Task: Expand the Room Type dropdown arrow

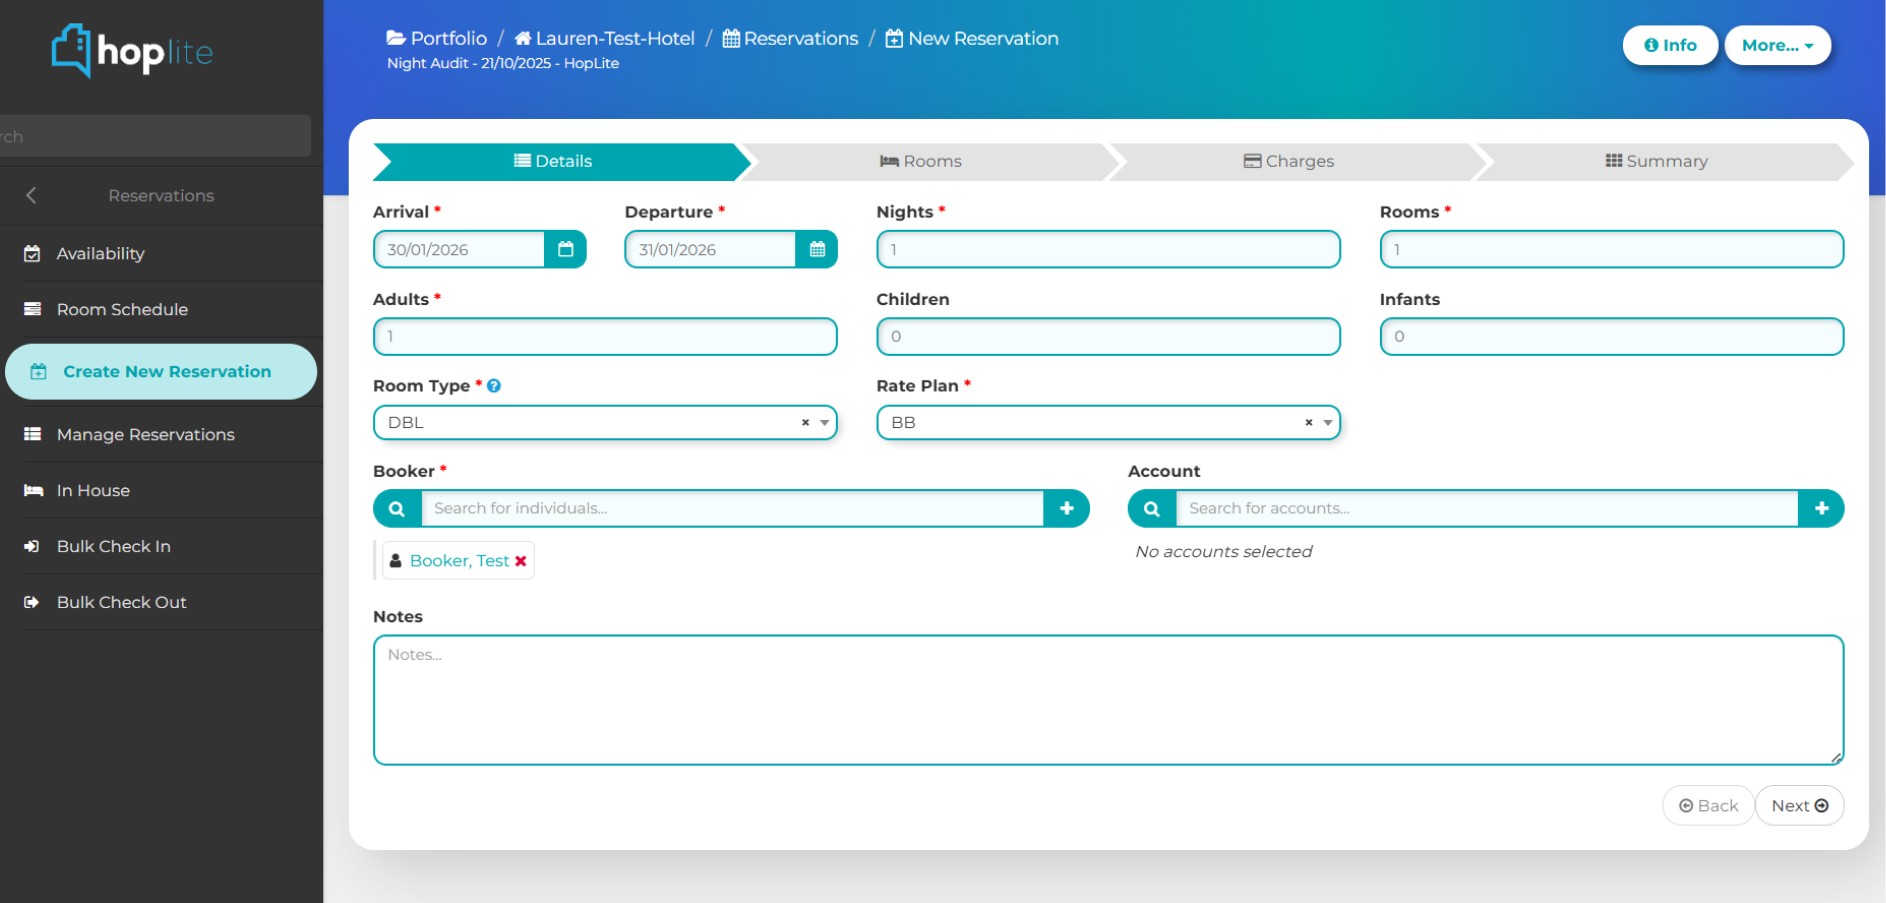Action: pos(825,423)
